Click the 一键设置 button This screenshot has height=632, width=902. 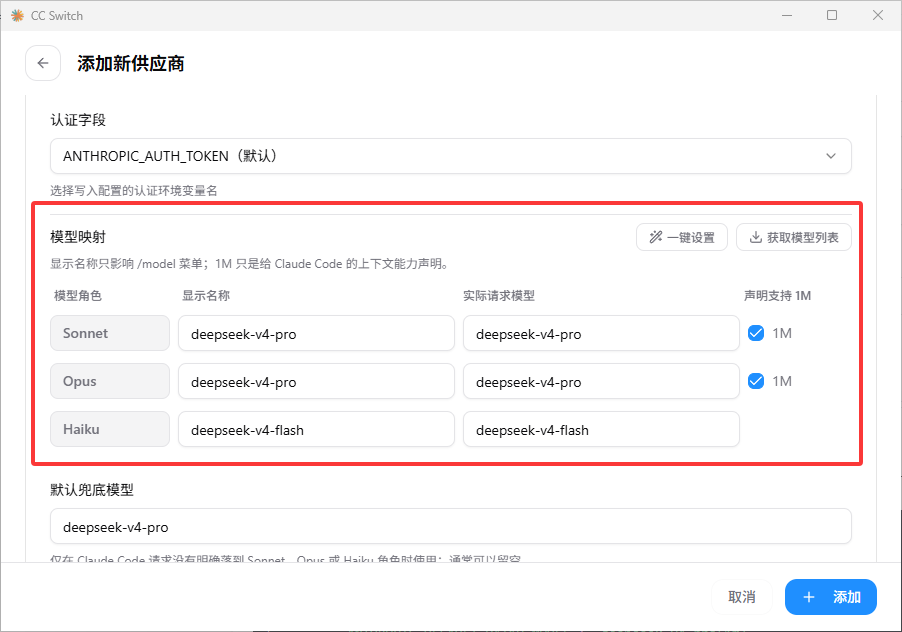click(682, 237)
